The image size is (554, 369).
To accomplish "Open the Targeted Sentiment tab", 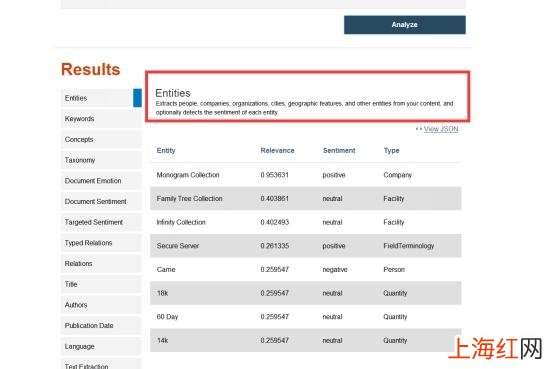I will pos(101,222).
